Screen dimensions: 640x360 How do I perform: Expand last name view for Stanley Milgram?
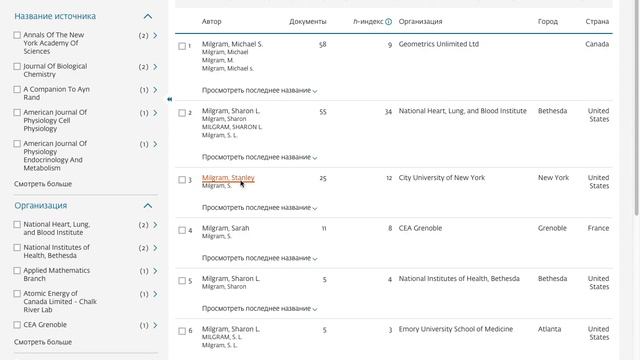[260, 208]
